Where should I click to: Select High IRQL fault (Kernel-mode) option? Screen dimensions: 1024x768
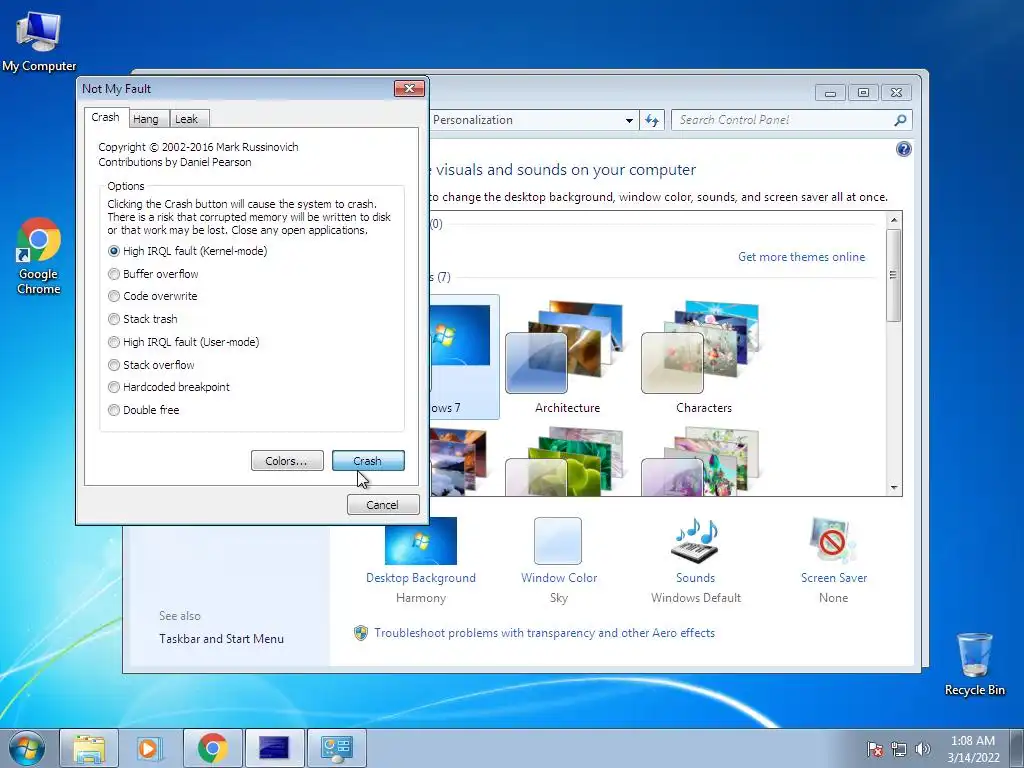(x=187, y=251)
